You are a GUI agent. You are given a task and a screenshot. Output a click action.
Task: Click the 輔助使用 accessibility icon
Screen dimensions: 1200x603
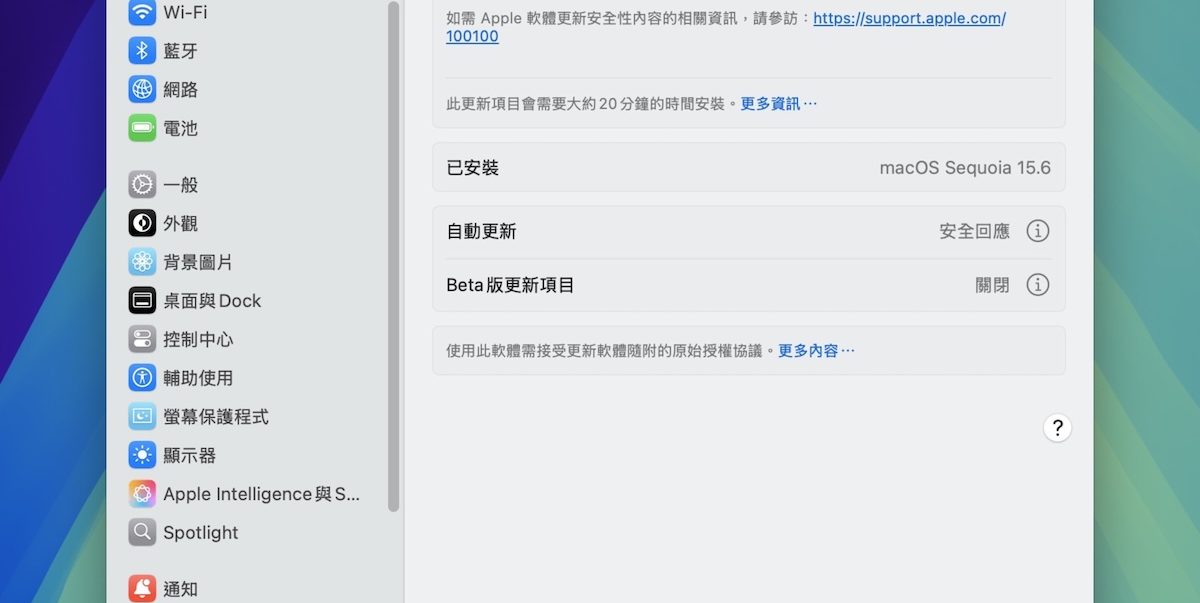(x=142, y=378)
